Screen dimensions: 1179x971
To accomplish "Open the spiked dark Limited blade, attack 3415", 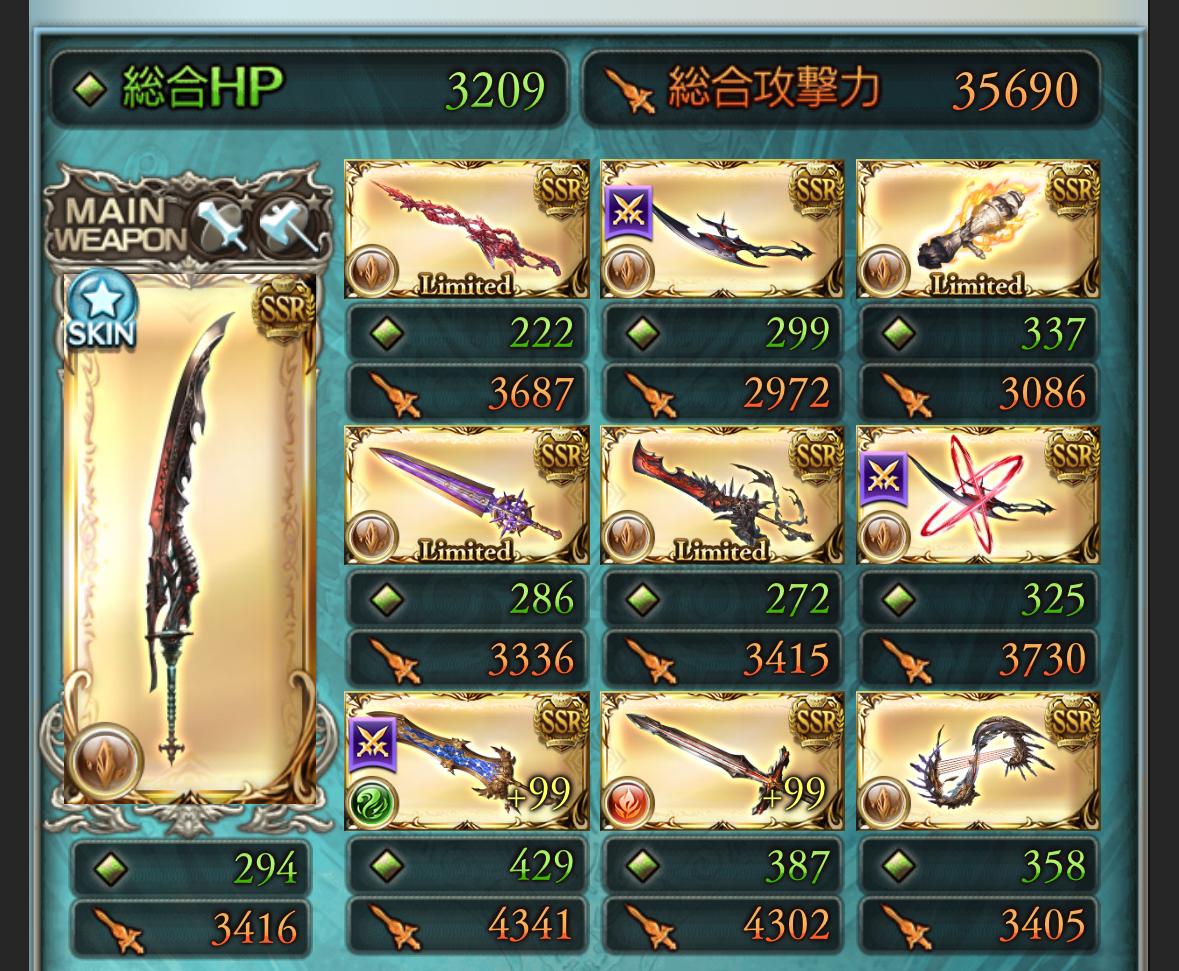I will (x=722, y=495).
